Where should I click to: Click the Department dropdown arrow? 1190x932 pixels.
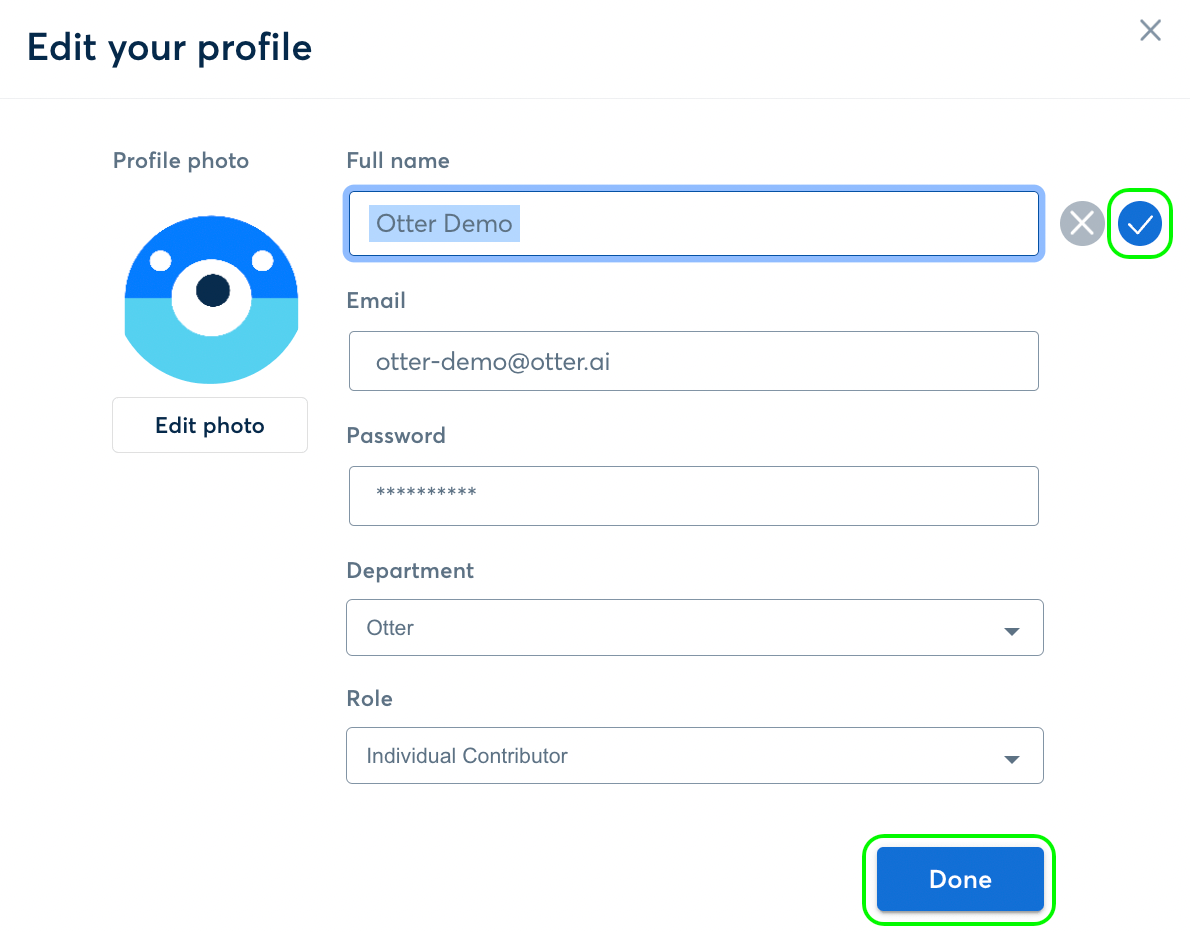1011,631
